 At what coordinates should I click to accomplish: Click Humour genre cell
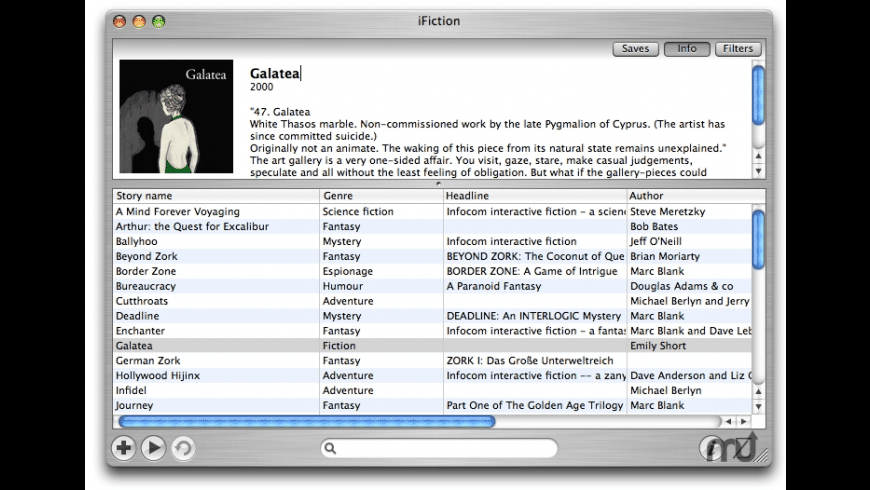(343, 286)
